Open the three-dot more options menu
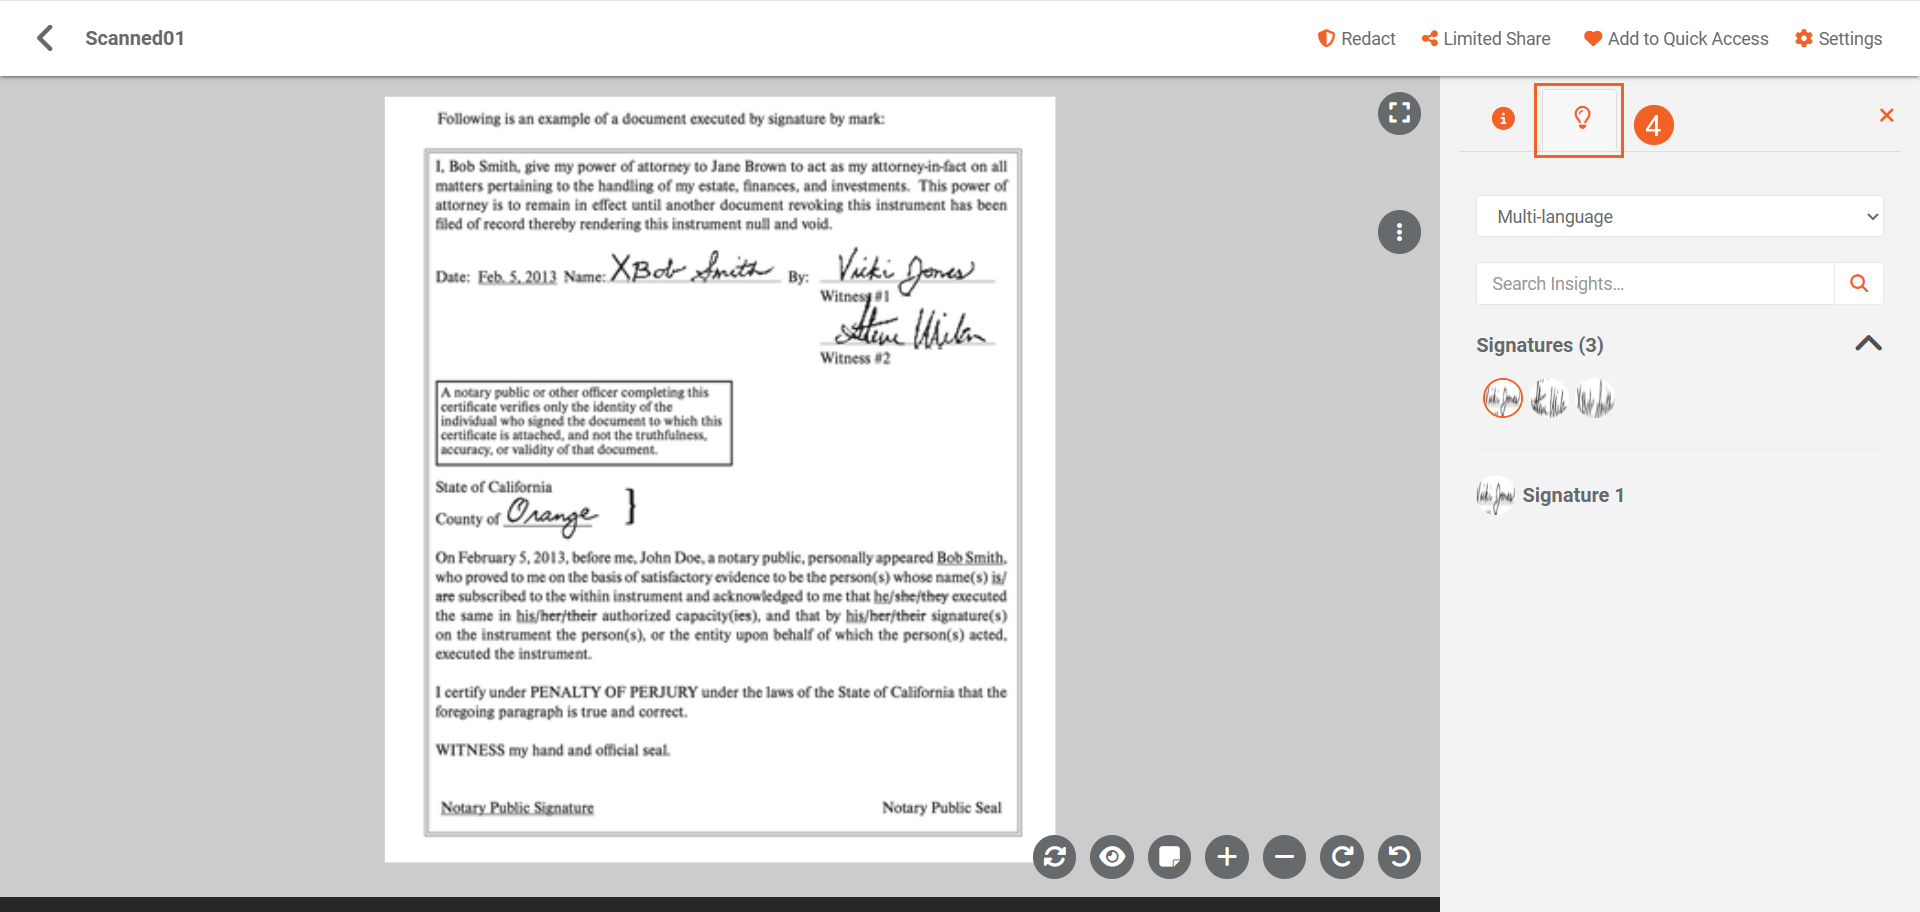 coord(1399,232)
